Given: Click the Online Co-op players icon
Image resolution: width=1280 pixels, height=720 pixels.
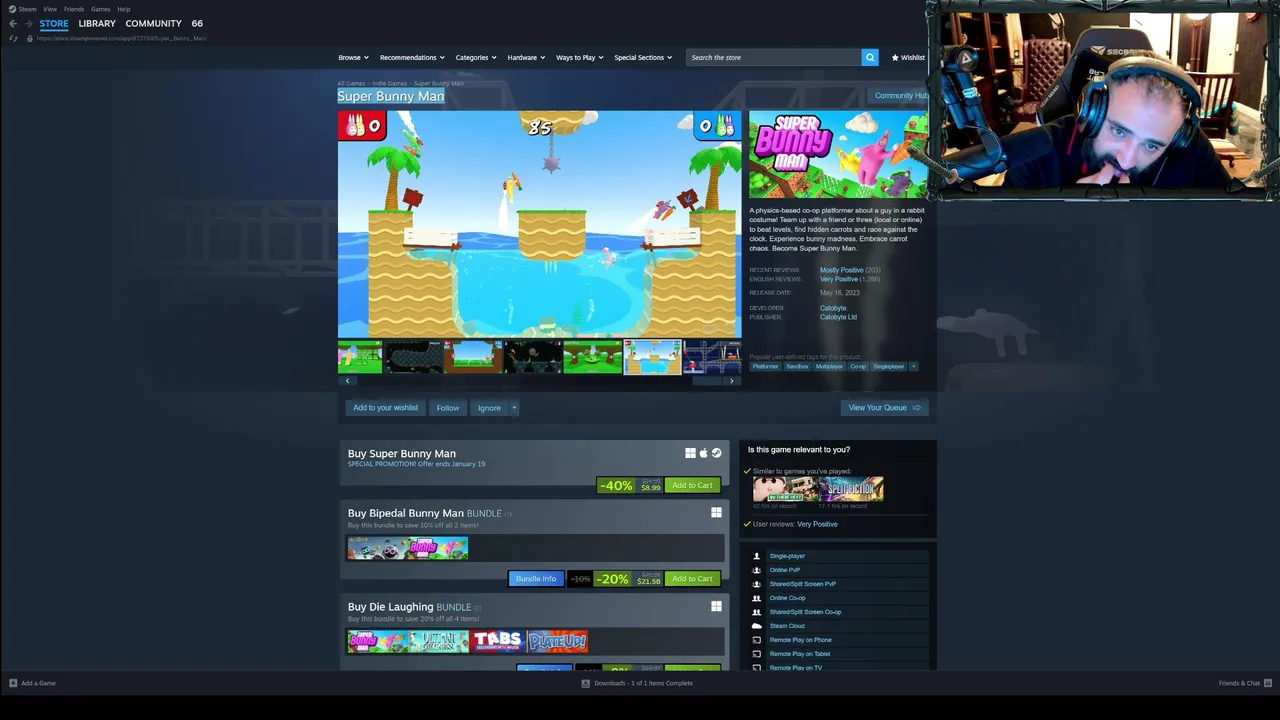Looking at the screenshot, I should 756,598.
